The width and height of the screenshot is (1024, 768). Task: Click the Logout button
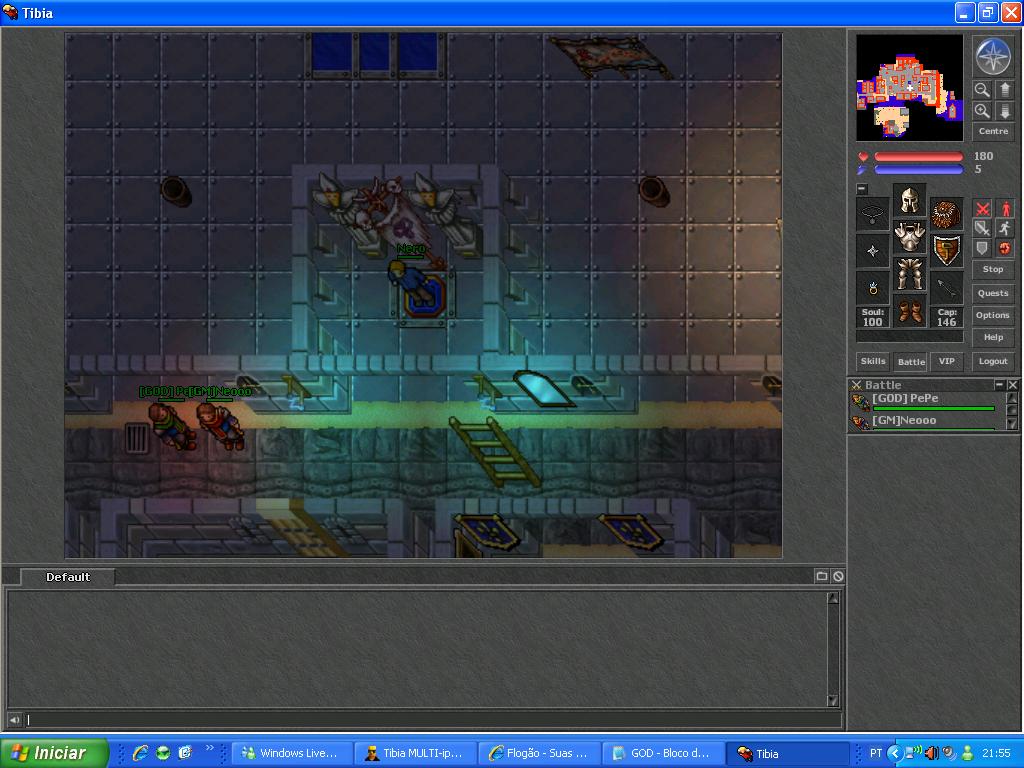(993, 361)
